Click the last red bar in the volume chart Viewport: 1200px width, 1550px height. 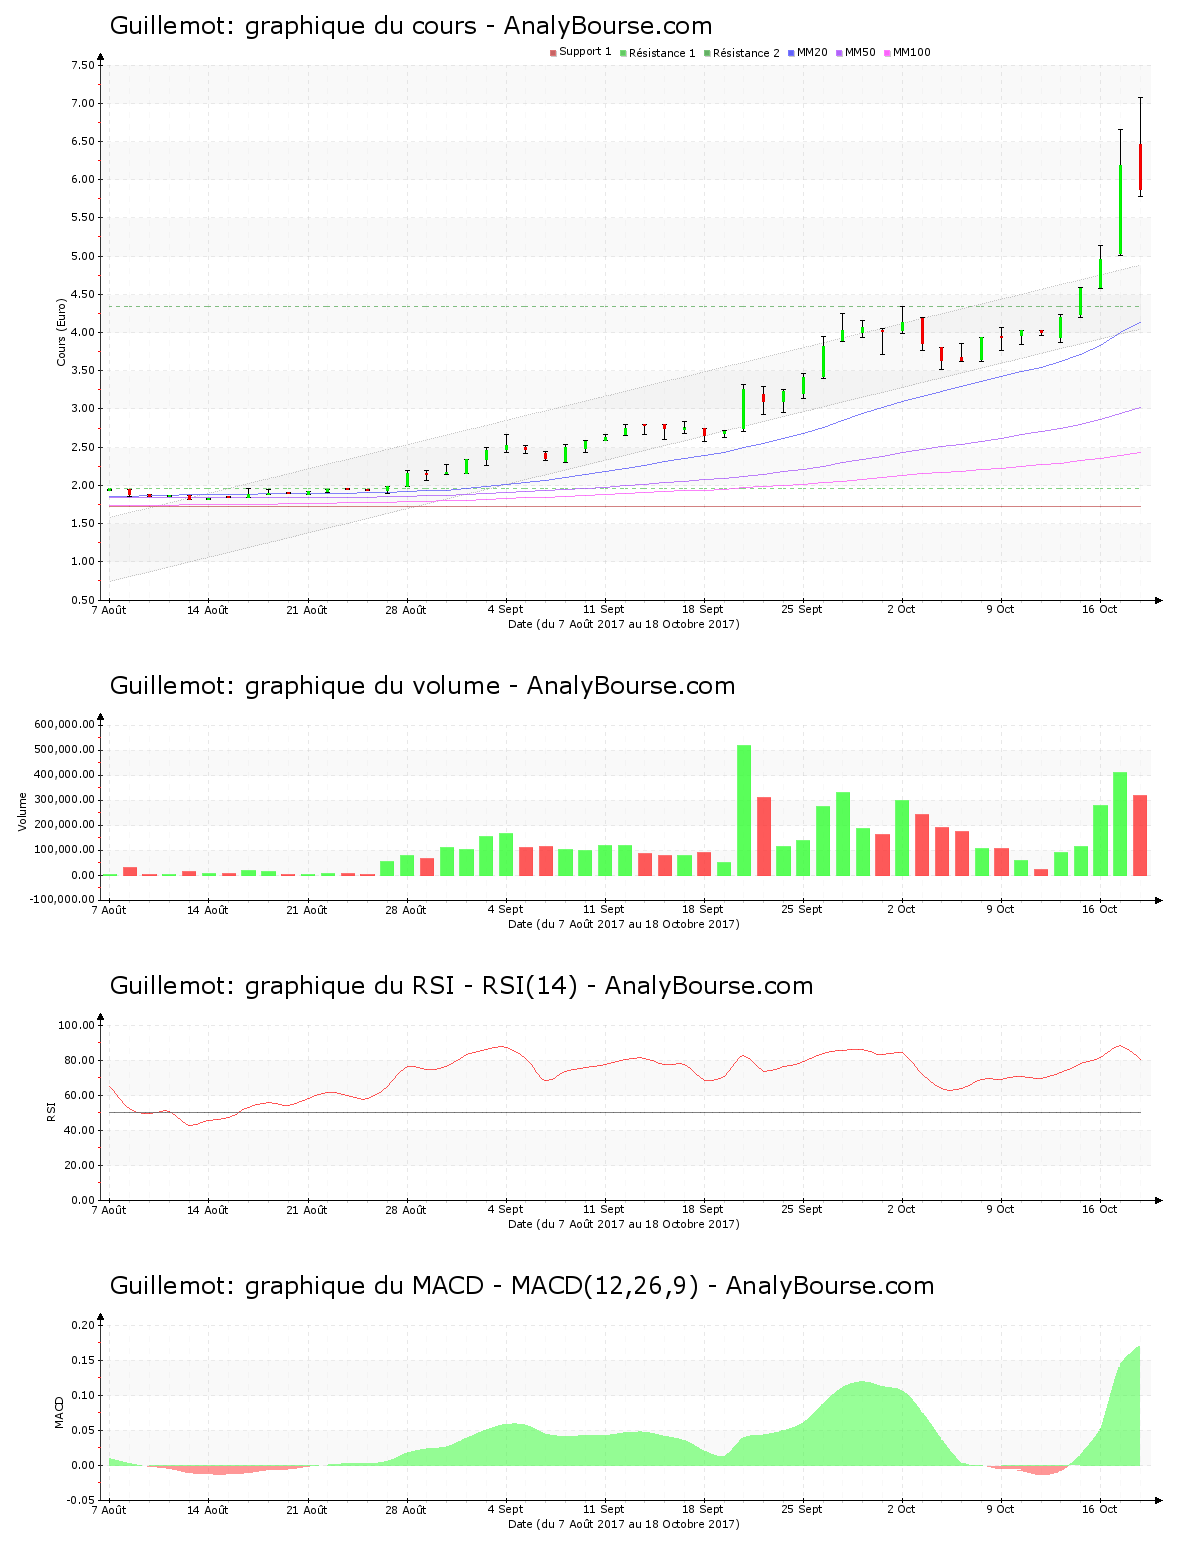[x=1140, y=835]
